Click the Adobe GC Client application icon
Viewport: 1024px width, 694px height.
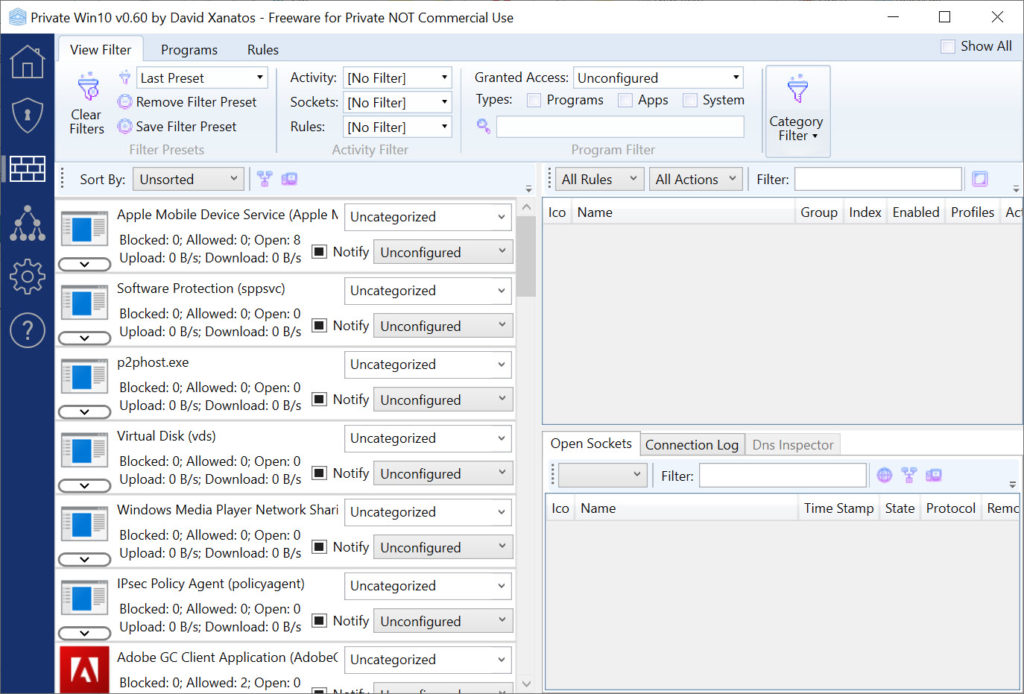point(84,669)
